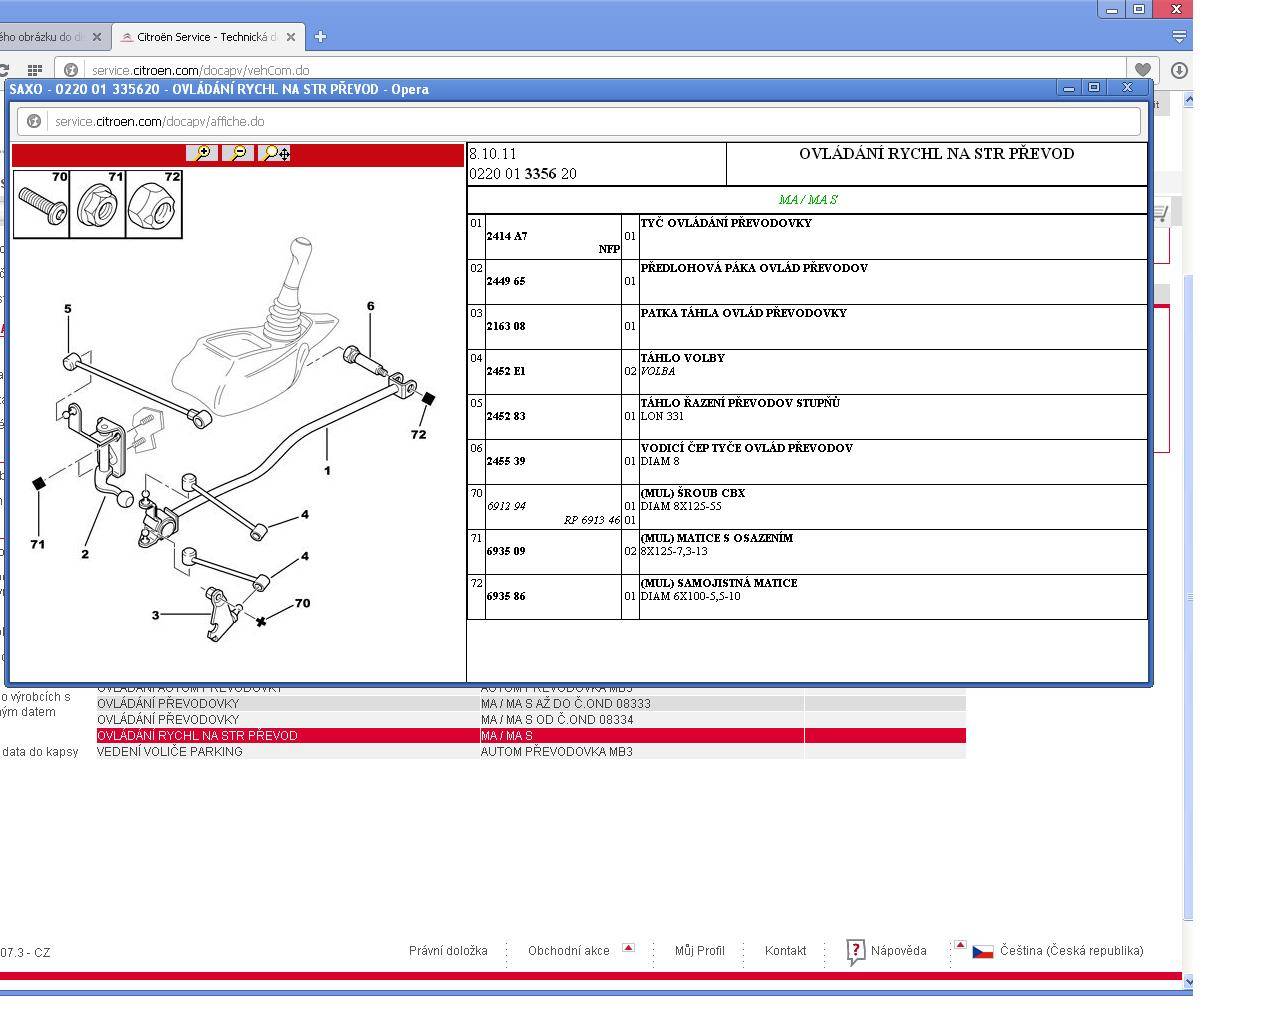The image size is (1280, 1024).
Task: Click the 'PŘEDLOHOVÁ PÁKA OVLÁD PŘEVODOV' description
Action: pyautogui.click(x=754, y=268)
